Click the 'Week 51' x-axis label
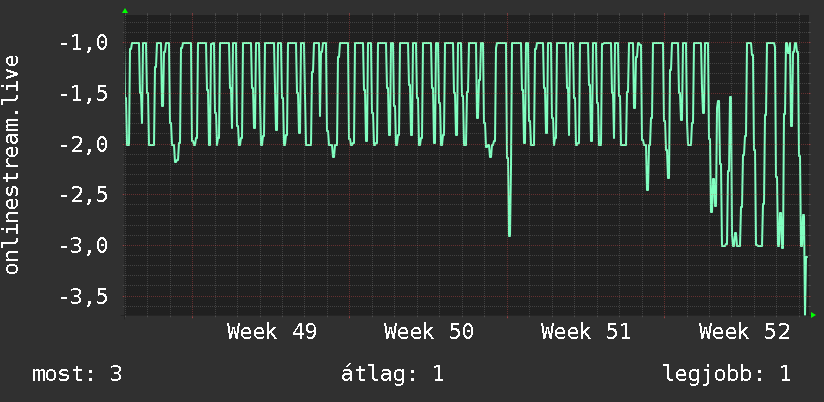Screen dimensions: 824x402 point(586,332)
